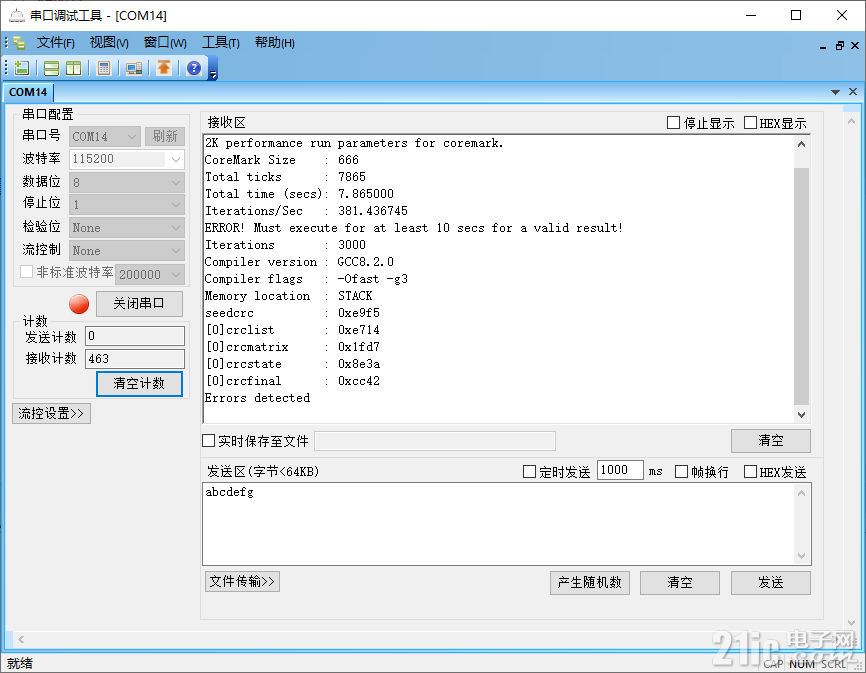Click the horizontal tile windows icon
This screenshot has height=673, width=866.
click(x=51, y=68)
